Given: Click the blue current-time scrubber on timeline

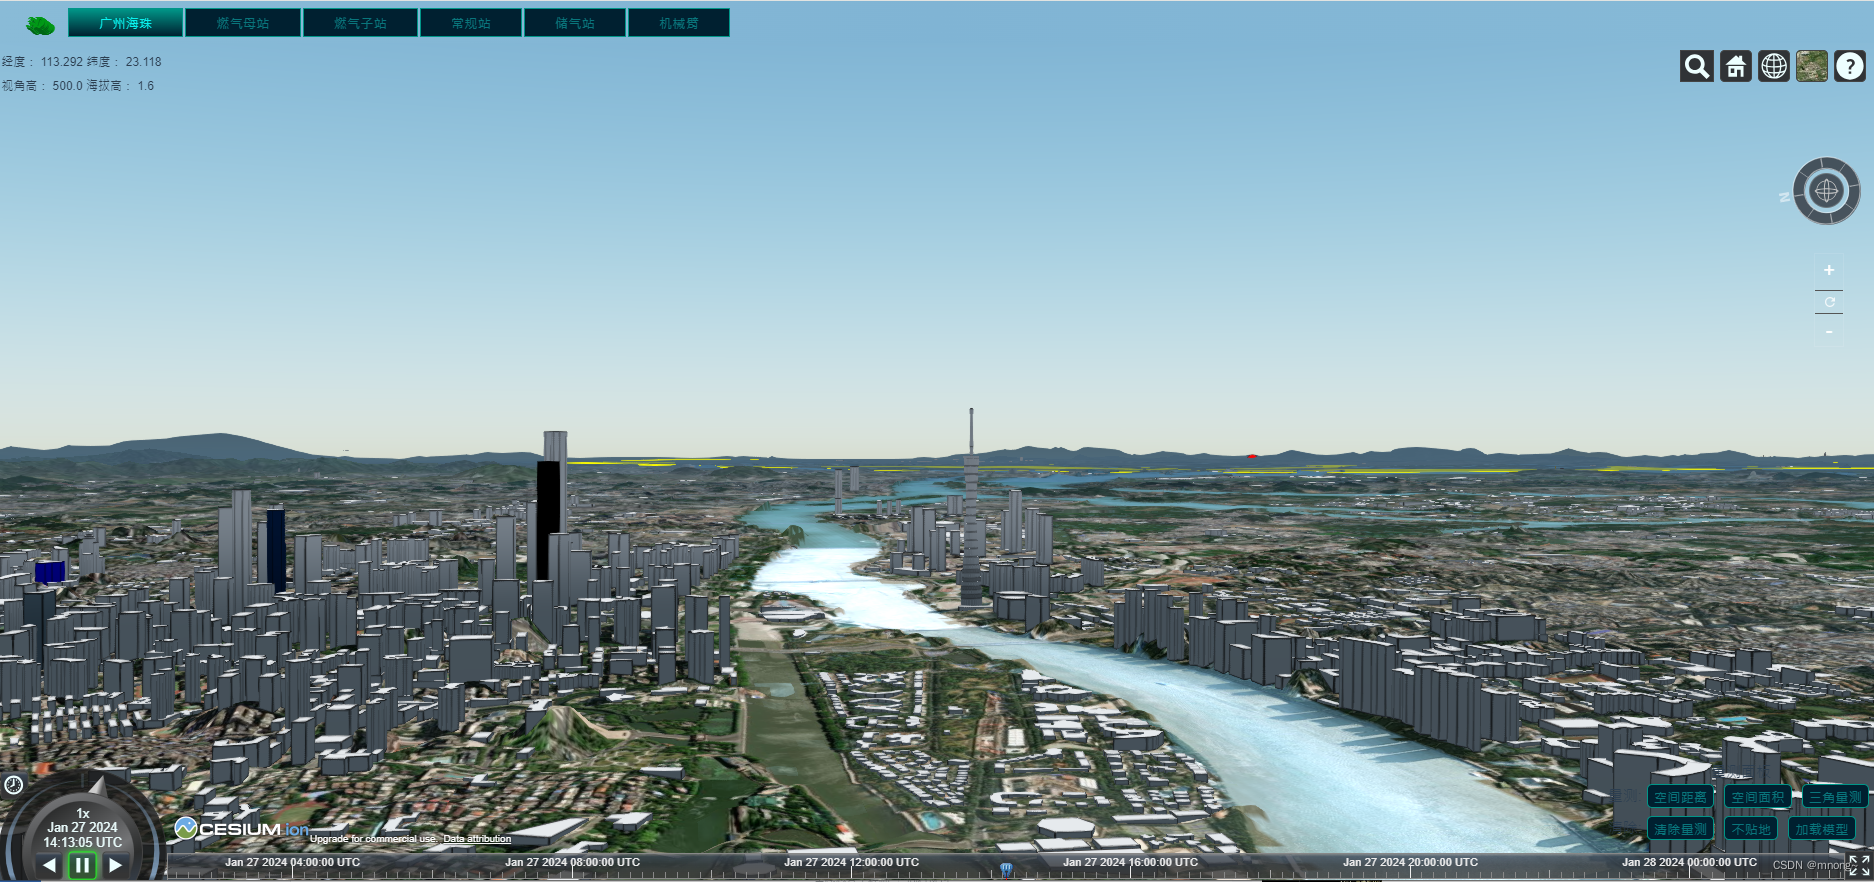Looking at the screenshot, I should pos(1006,870).
